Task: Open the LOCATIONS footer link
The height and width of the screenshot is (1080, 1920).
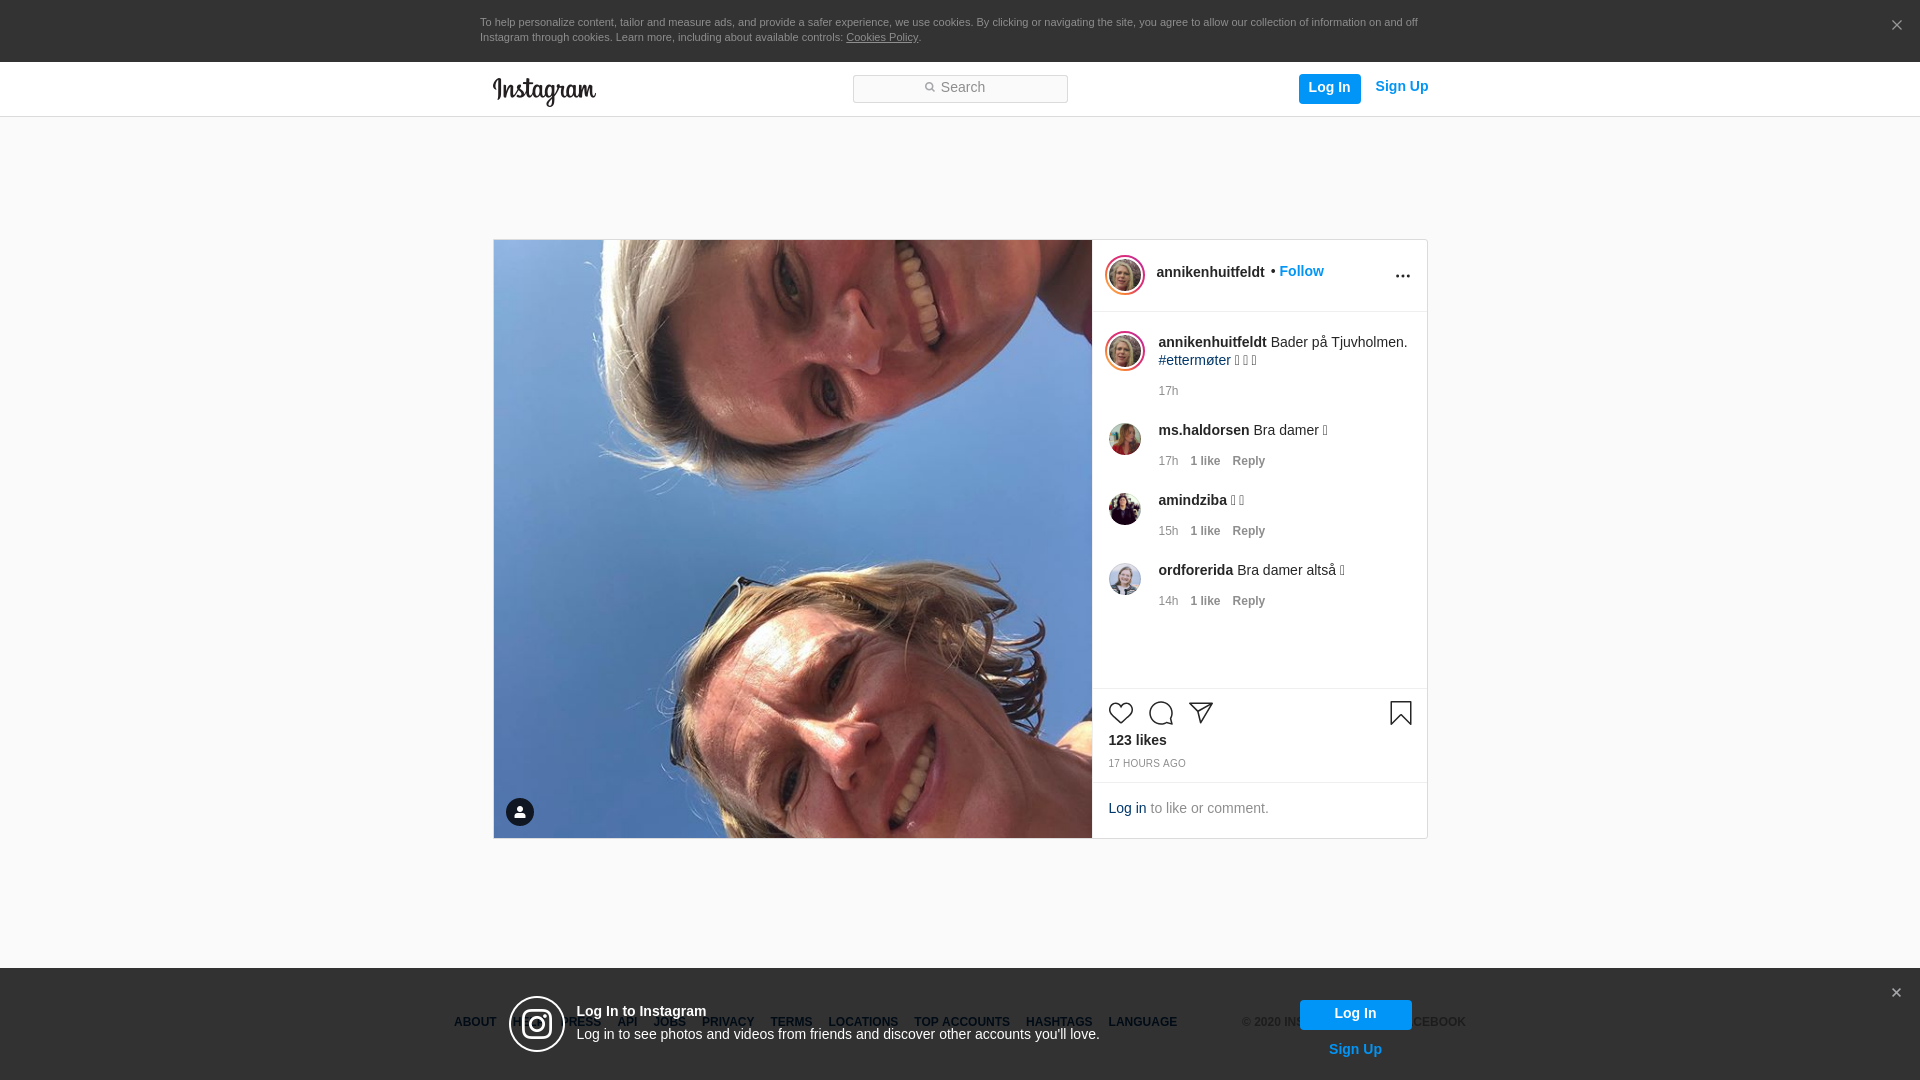Action: [x=863, y=1022]
